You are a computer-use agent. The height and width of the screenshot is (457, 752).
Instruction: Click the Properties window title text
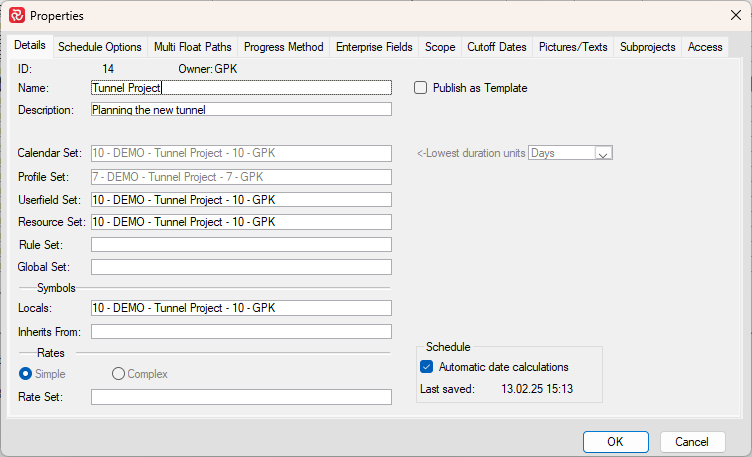coord(57,16)
